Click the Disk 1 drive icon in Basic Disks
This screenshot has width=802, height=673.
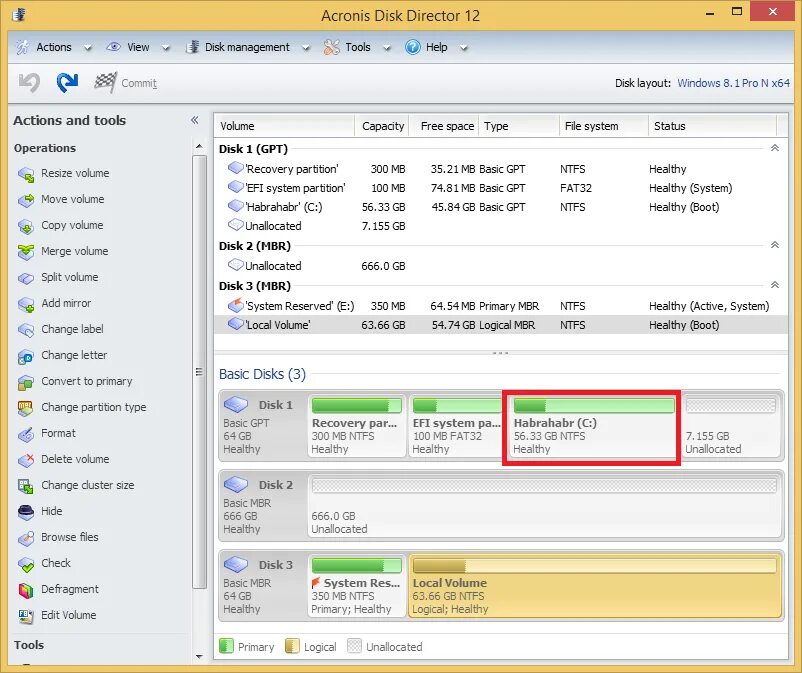tap(236, 405)
